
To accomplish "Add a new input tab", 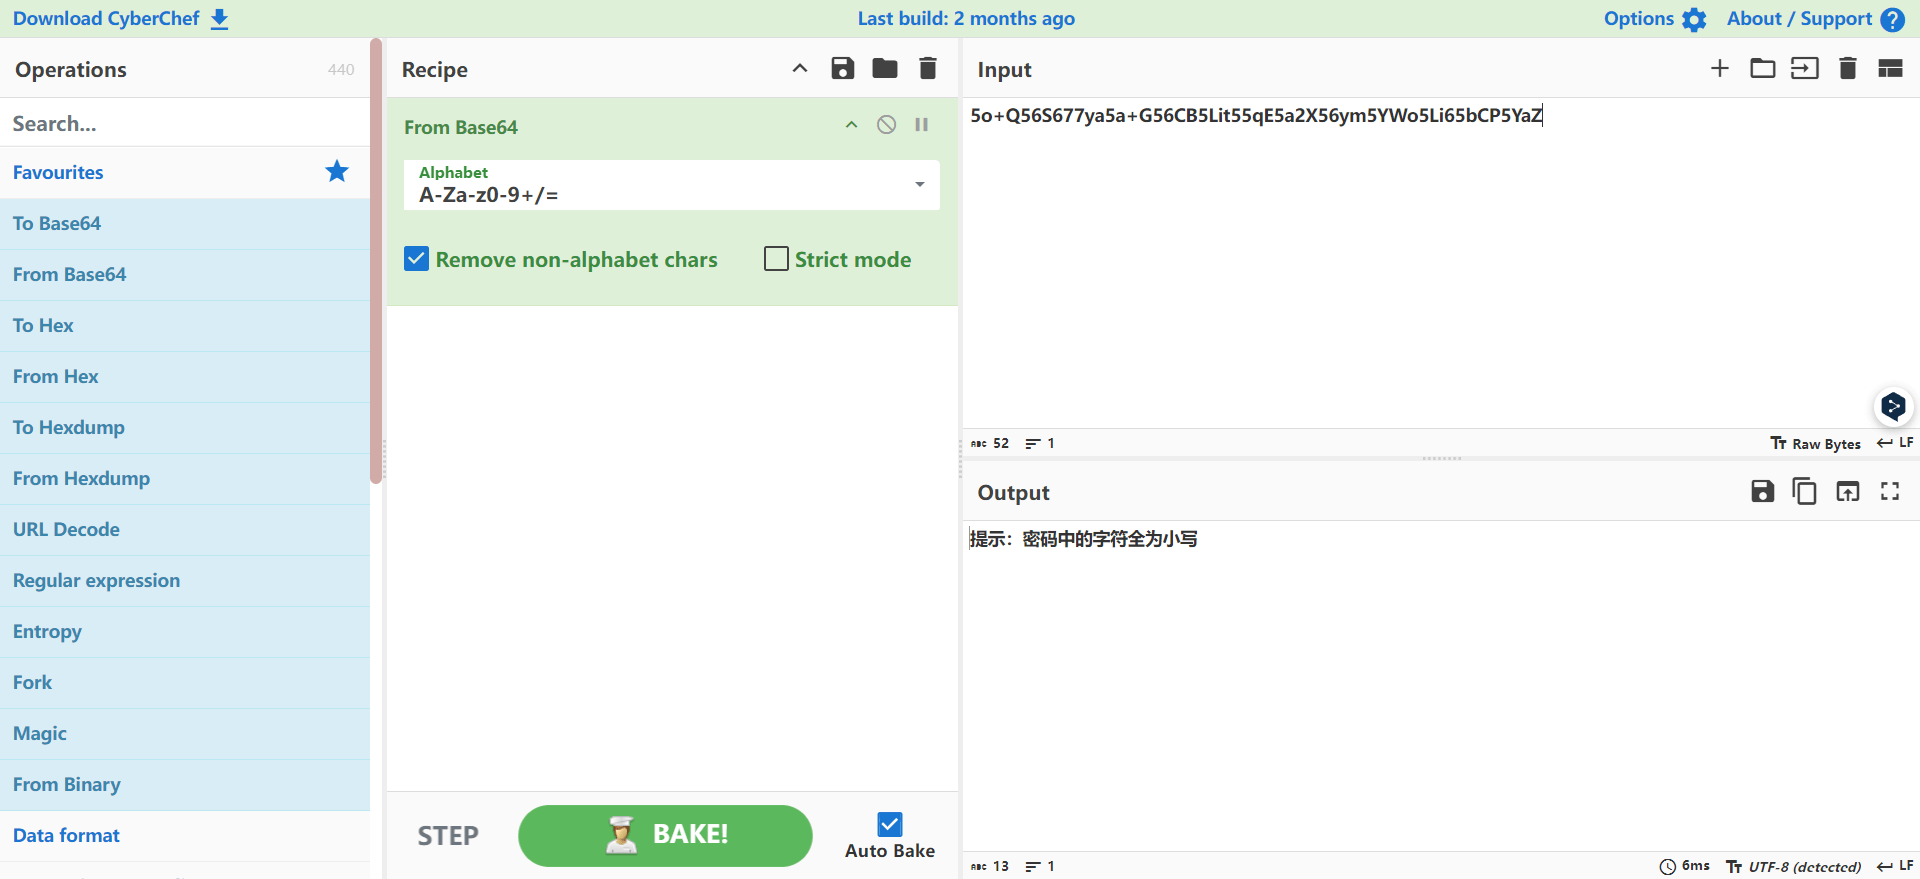I will click(x=1720, y=68).
